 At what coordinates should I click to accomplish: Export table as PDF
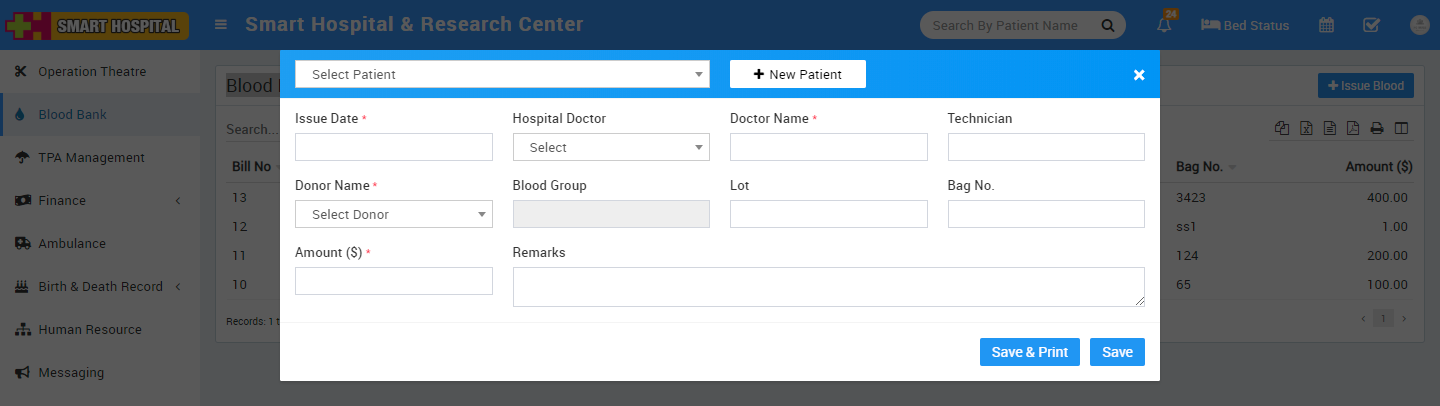click(1353, 128)
